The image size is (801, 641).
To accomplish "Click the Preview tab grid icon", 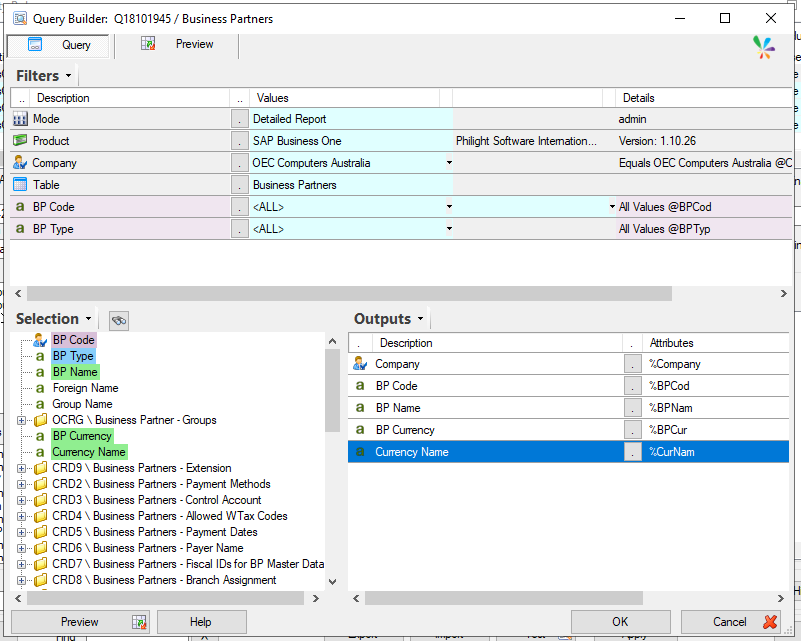I will click(x=148, y=43).
